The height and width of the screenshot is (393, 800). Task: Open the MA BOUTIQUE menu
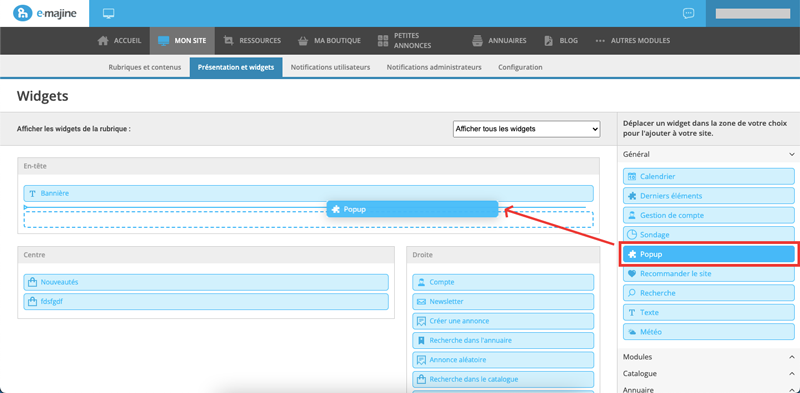click(329, 41)
